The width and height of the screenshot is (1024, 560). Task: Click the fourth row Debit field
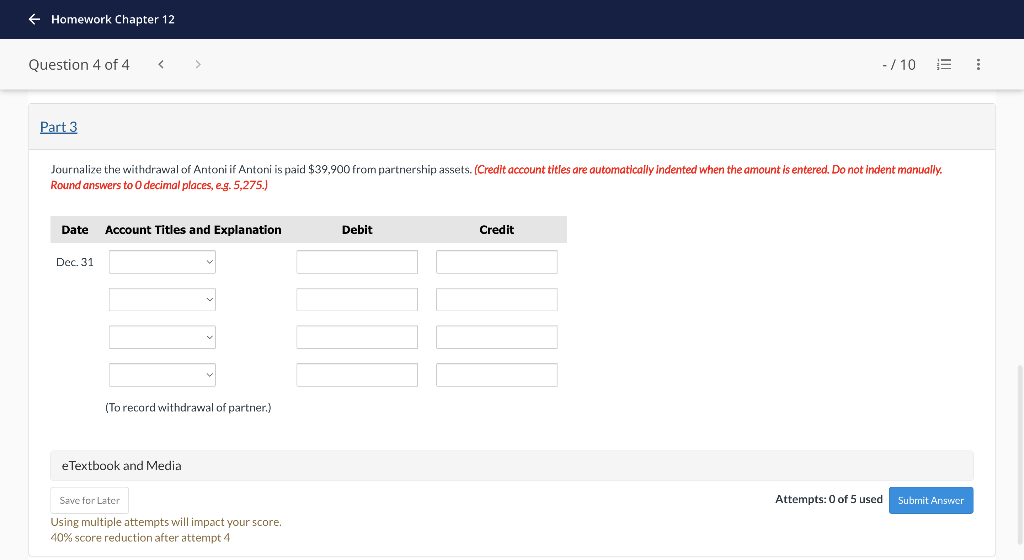click(357, 375)
